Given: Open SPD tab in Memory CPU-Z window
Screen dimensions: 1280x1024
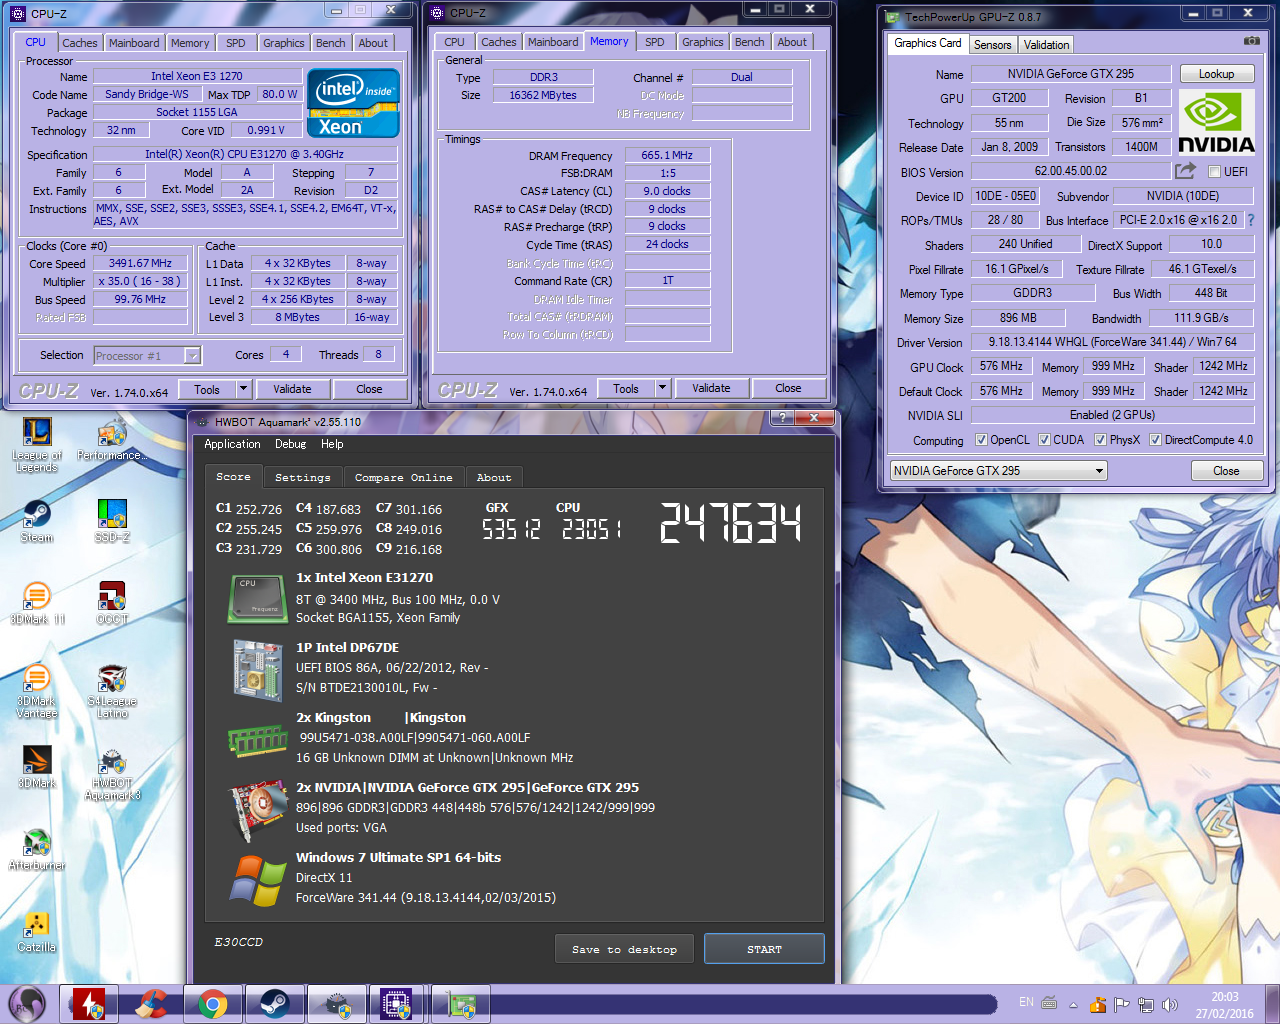Looking at the screenshot, I should click(655, 42).
